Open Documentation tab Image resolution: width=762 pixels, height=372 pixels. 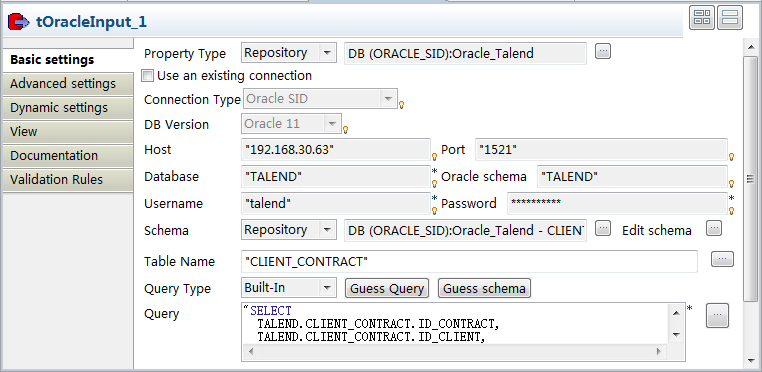pyautogui.click(x=68, y=156)
